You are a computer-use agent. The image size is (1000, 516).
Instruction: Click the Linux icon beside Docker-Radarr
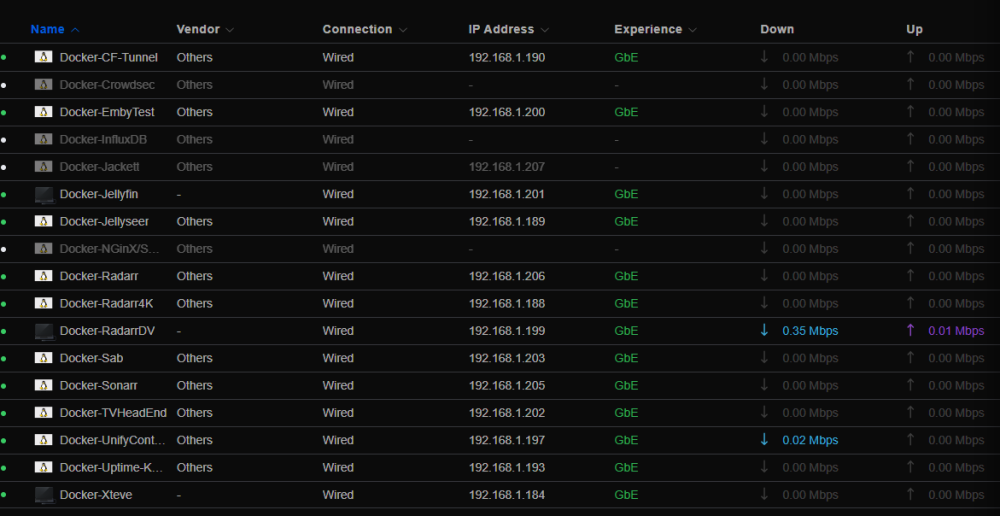(x=43, y=276)
